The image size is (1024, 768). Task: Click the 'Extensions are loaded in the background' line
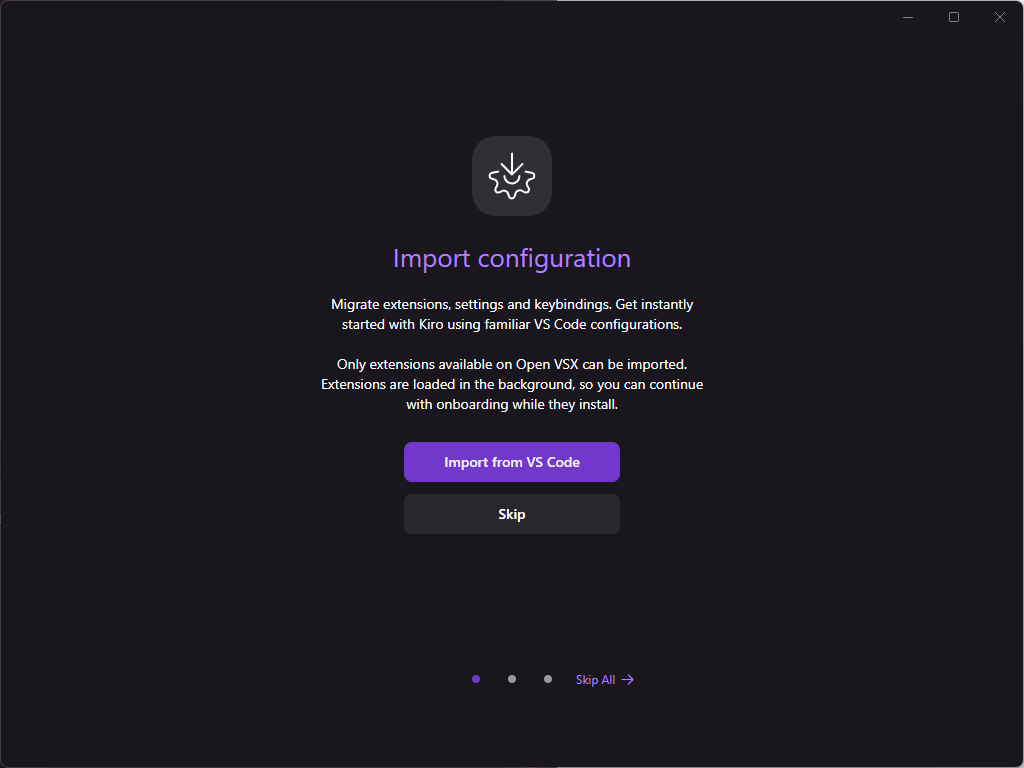point(512,384)
